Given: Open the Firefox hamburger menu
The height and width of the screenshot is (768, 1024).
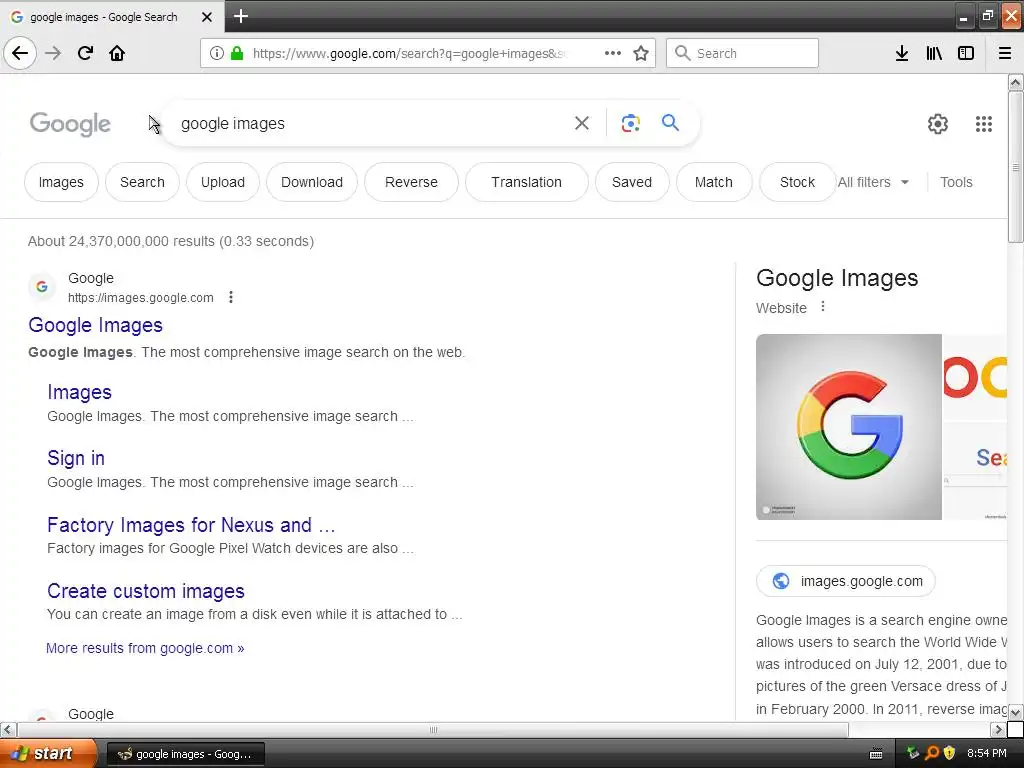Looking at the screenshot, I should pos(1005,53).
